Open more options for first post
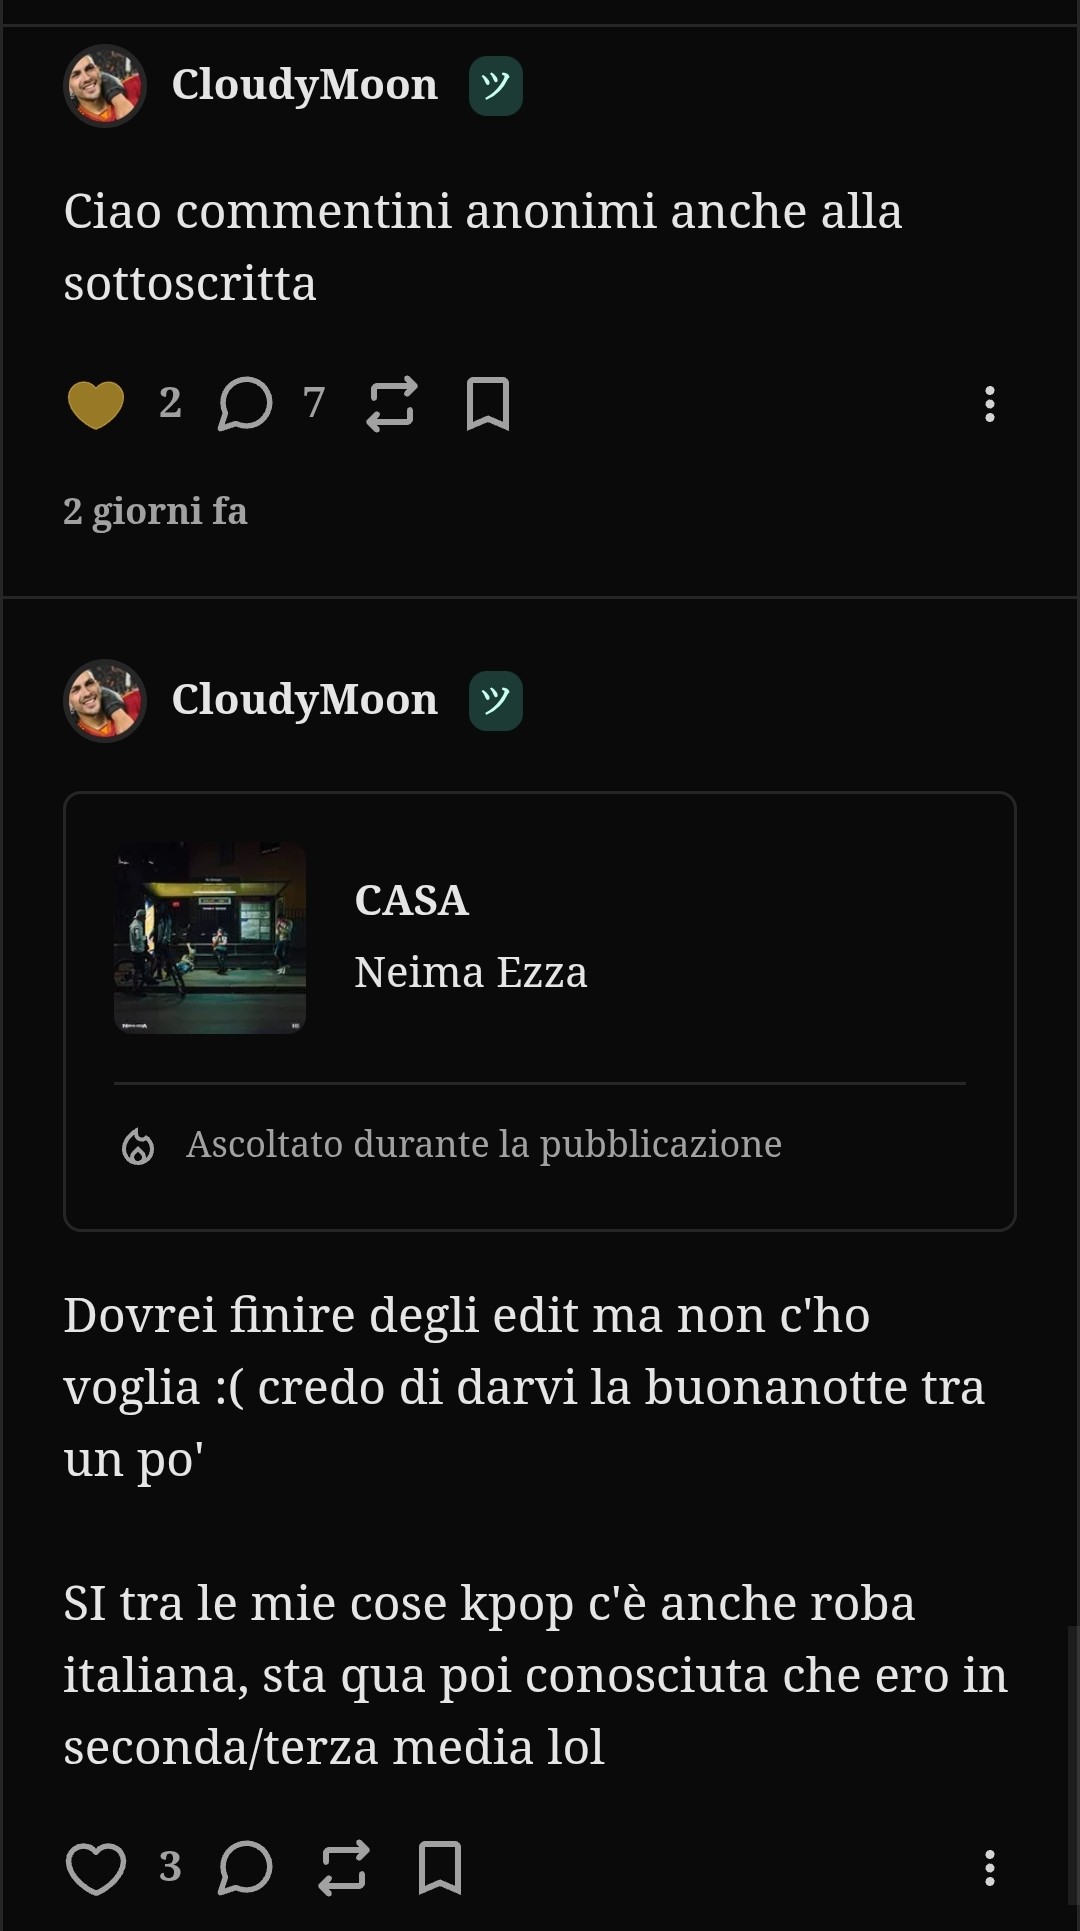The width and height of the screenshot is (1080, 1931). click(989, 404)
